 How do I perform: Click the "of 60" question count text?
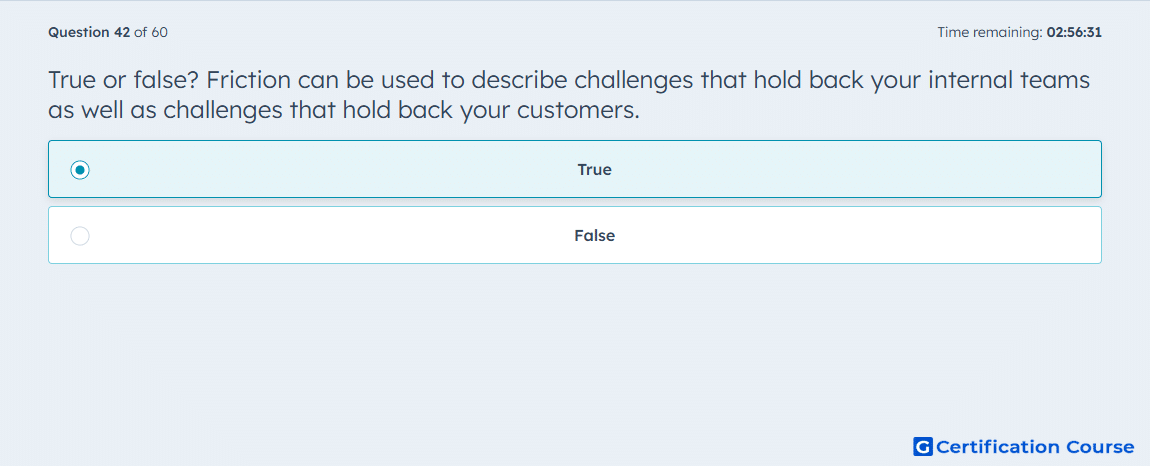click(150, 32)
